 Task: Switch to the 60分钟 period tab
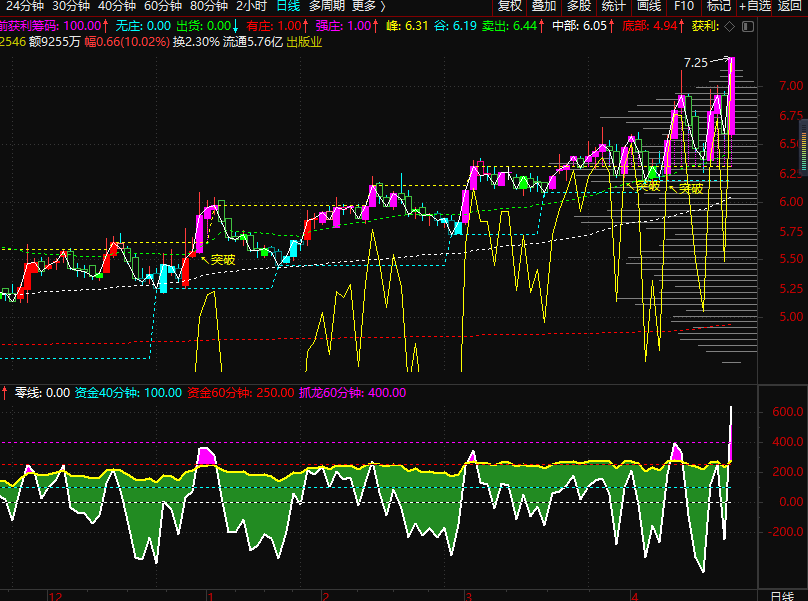pyautogui.click(x=163, y=6)
